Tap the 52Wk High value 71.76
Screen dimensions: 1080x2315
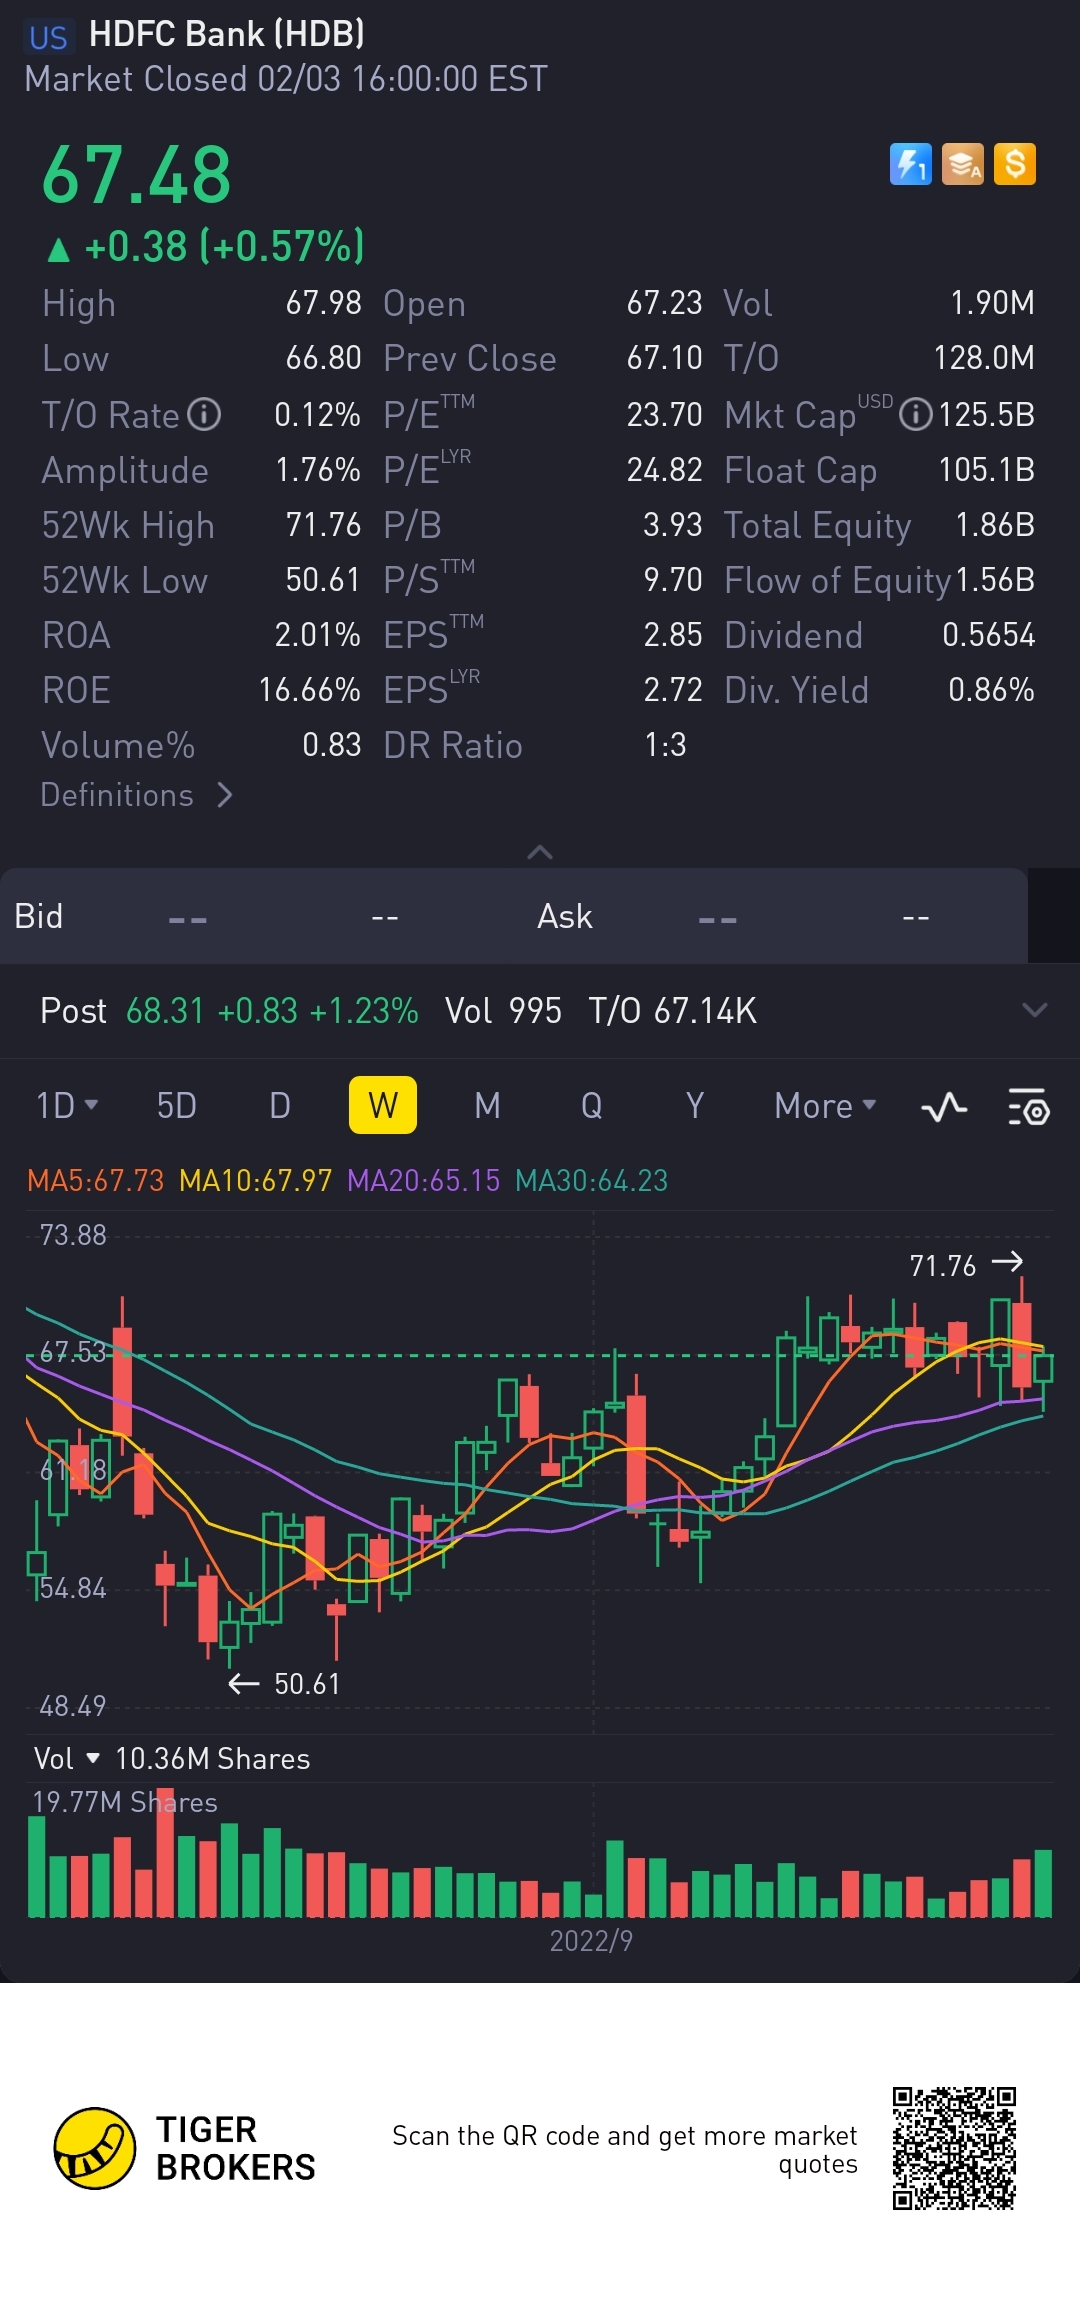[322, 525]
